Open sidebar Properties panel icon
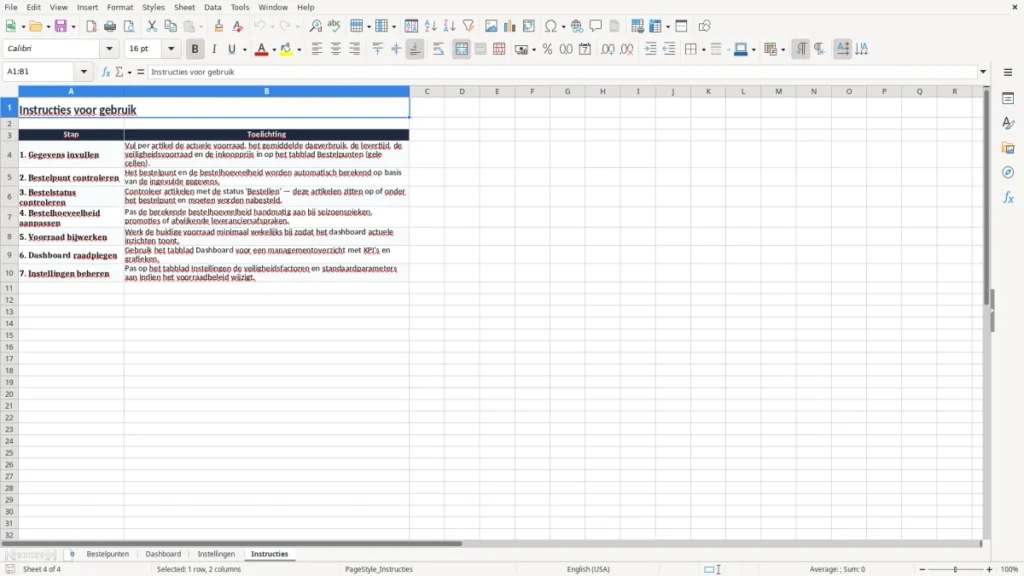1024x576 pixels. 1008,99
